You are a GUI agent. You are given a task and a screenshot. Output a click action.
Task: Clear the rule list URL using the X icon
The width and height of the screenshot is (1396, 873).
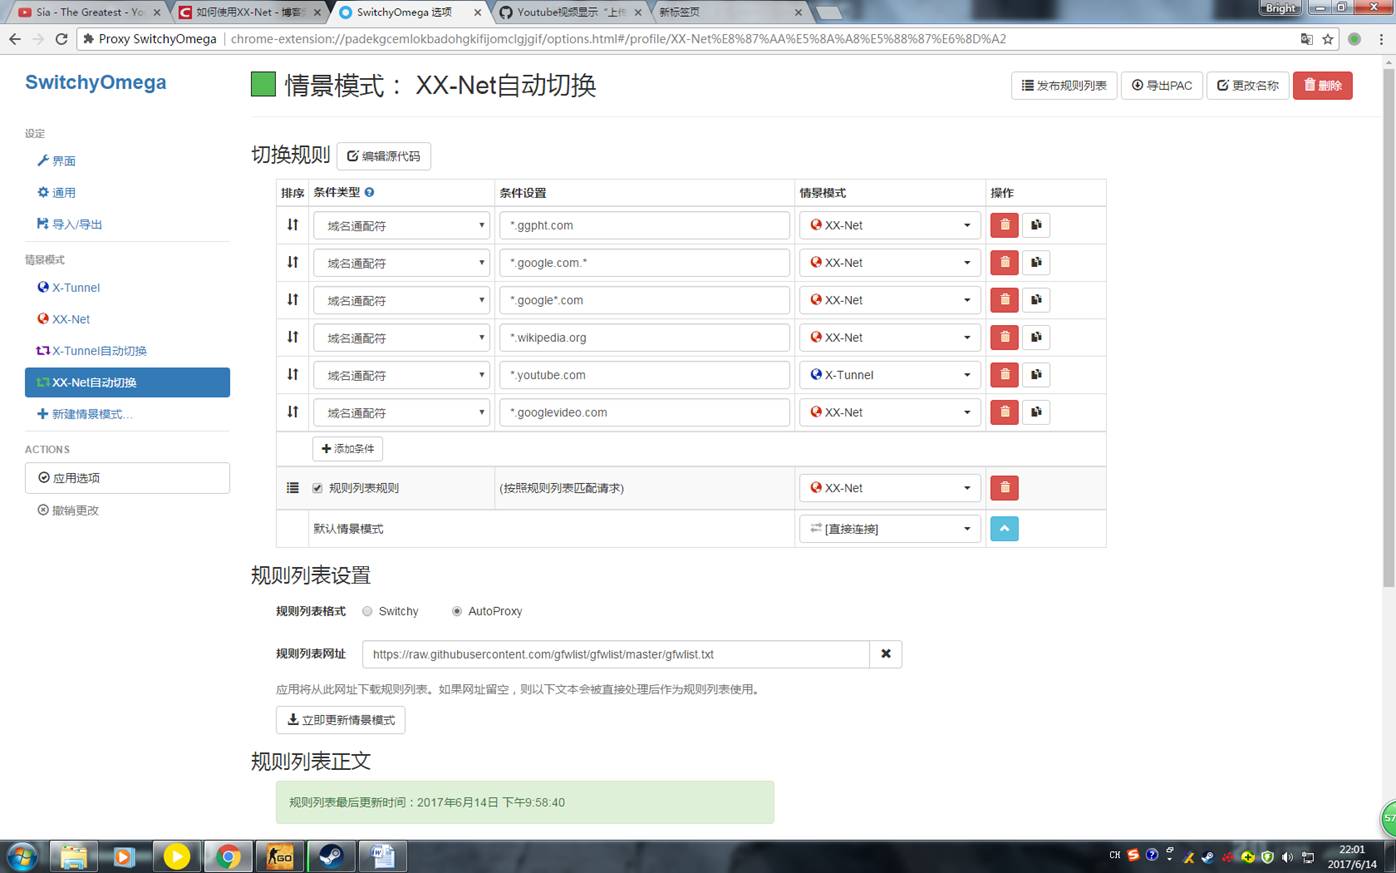click(x=886, y=654)
